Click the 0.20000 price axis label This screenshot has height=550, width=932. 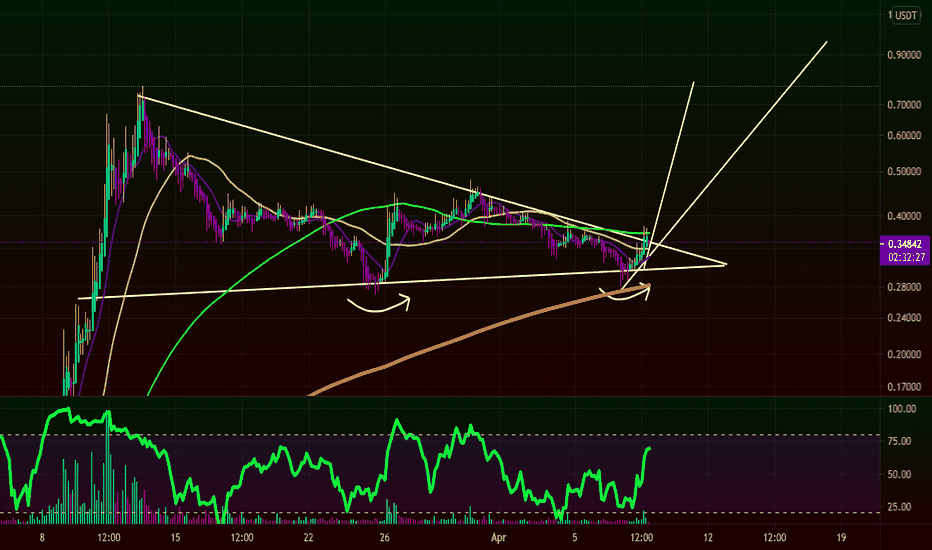point(904,354)
